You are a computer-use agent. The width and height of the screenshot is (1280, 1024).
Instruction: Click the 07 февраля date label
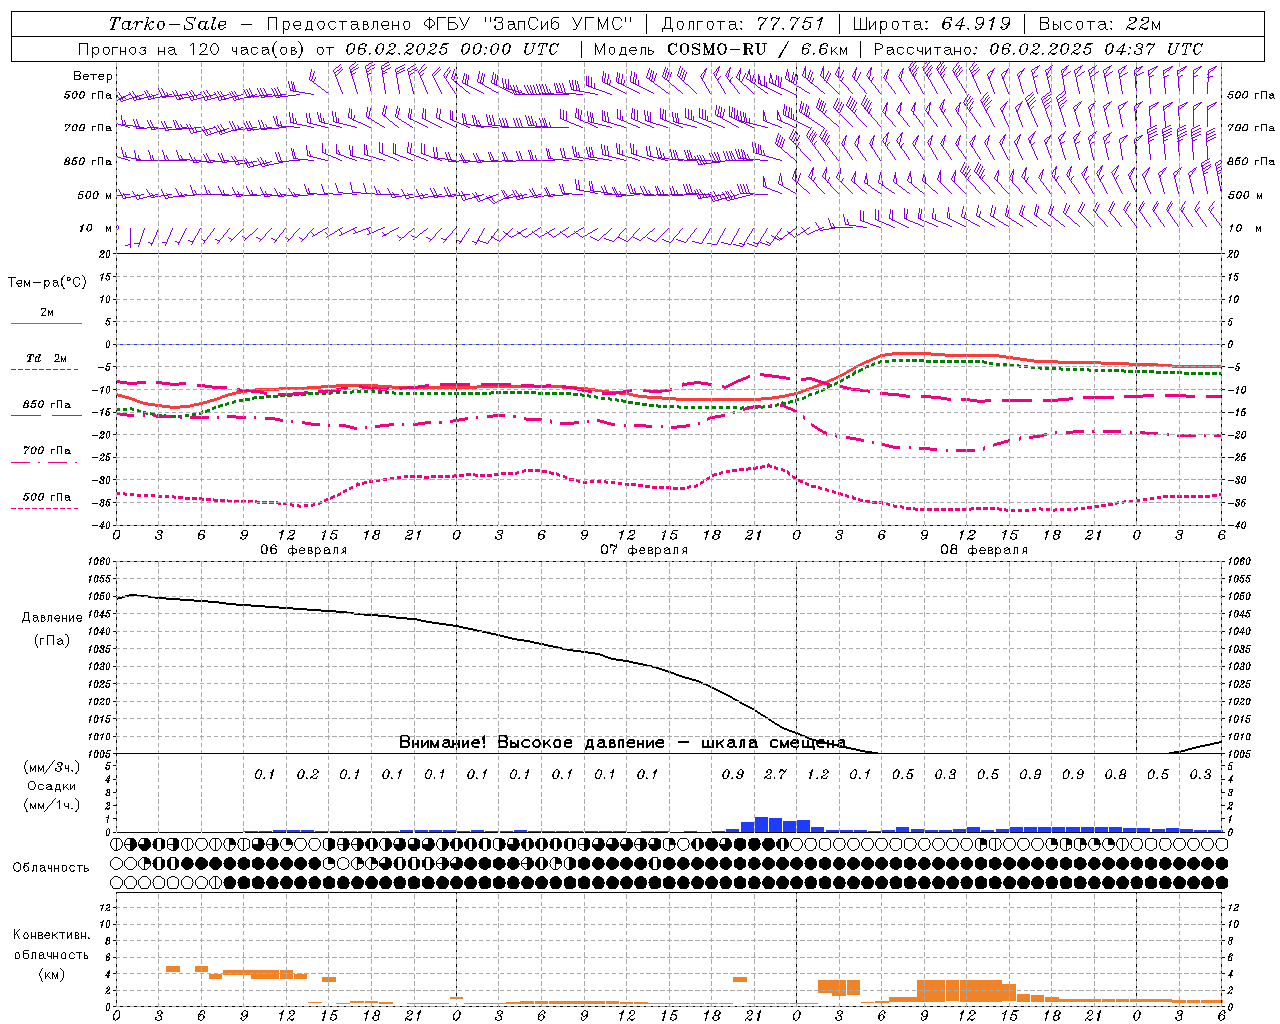click(x=643, y=550)
